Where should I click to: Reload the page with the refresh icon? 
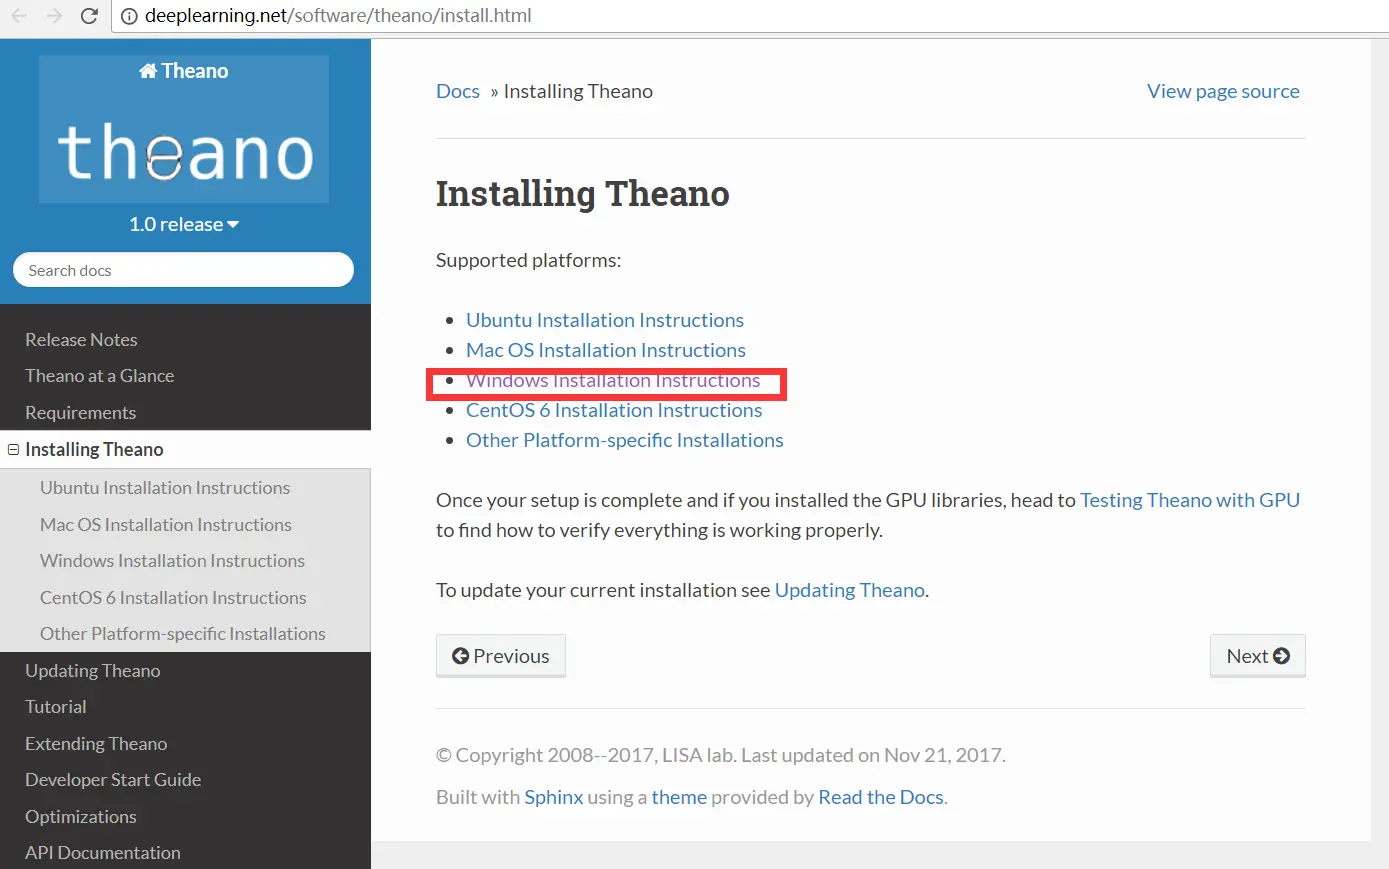(x=89, y=16)
